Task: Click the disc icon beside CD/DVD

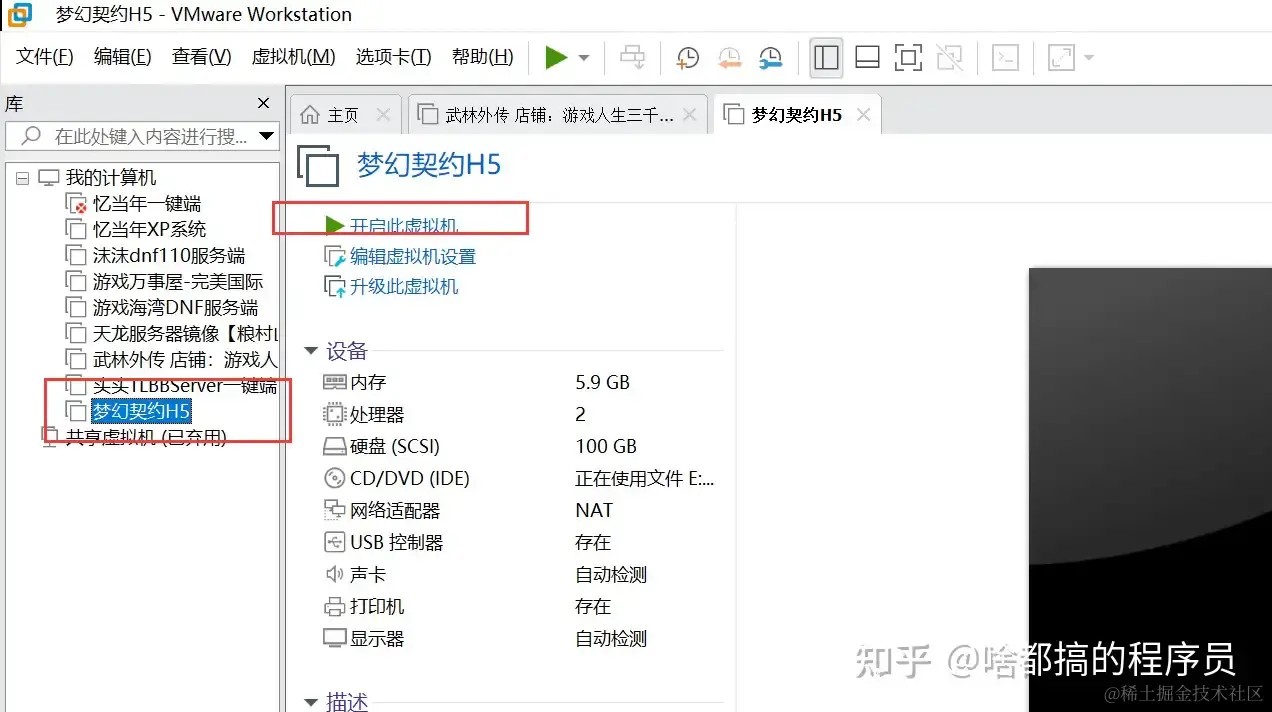Action: [334, 478]
